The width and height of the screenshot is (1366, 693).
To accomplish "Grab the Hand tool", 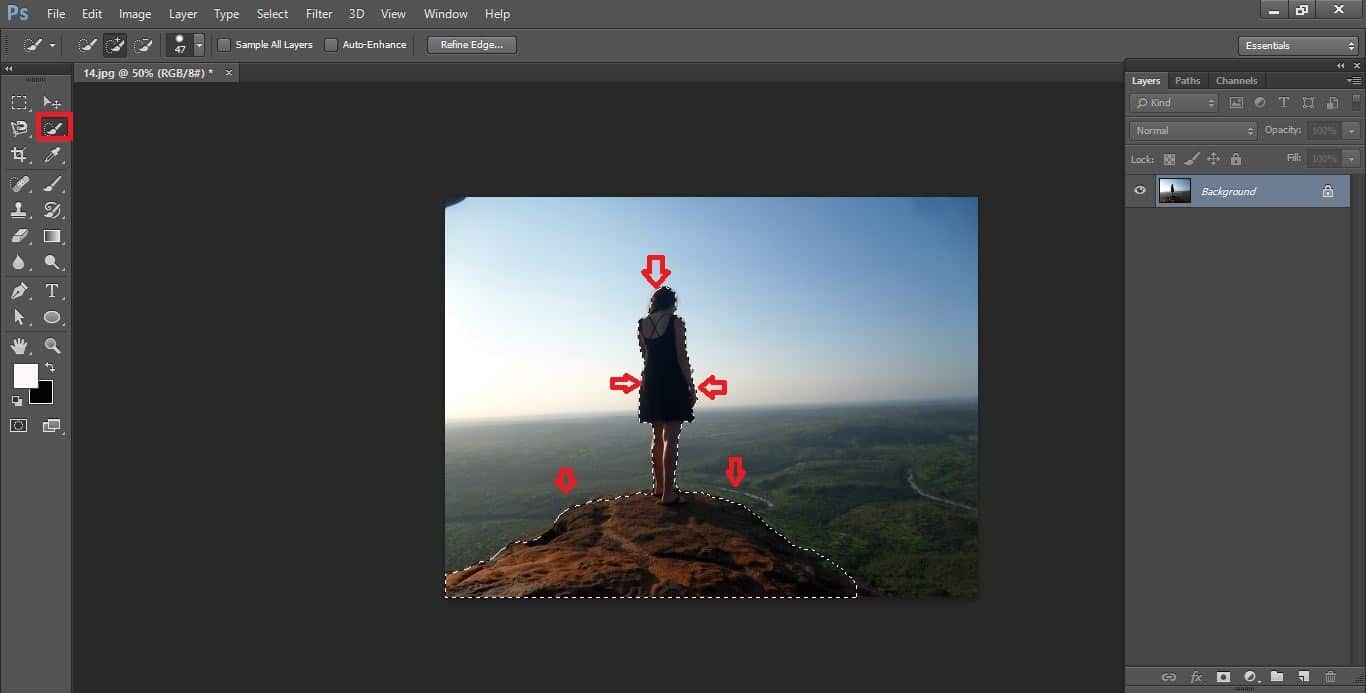I will tap(18, 345).
